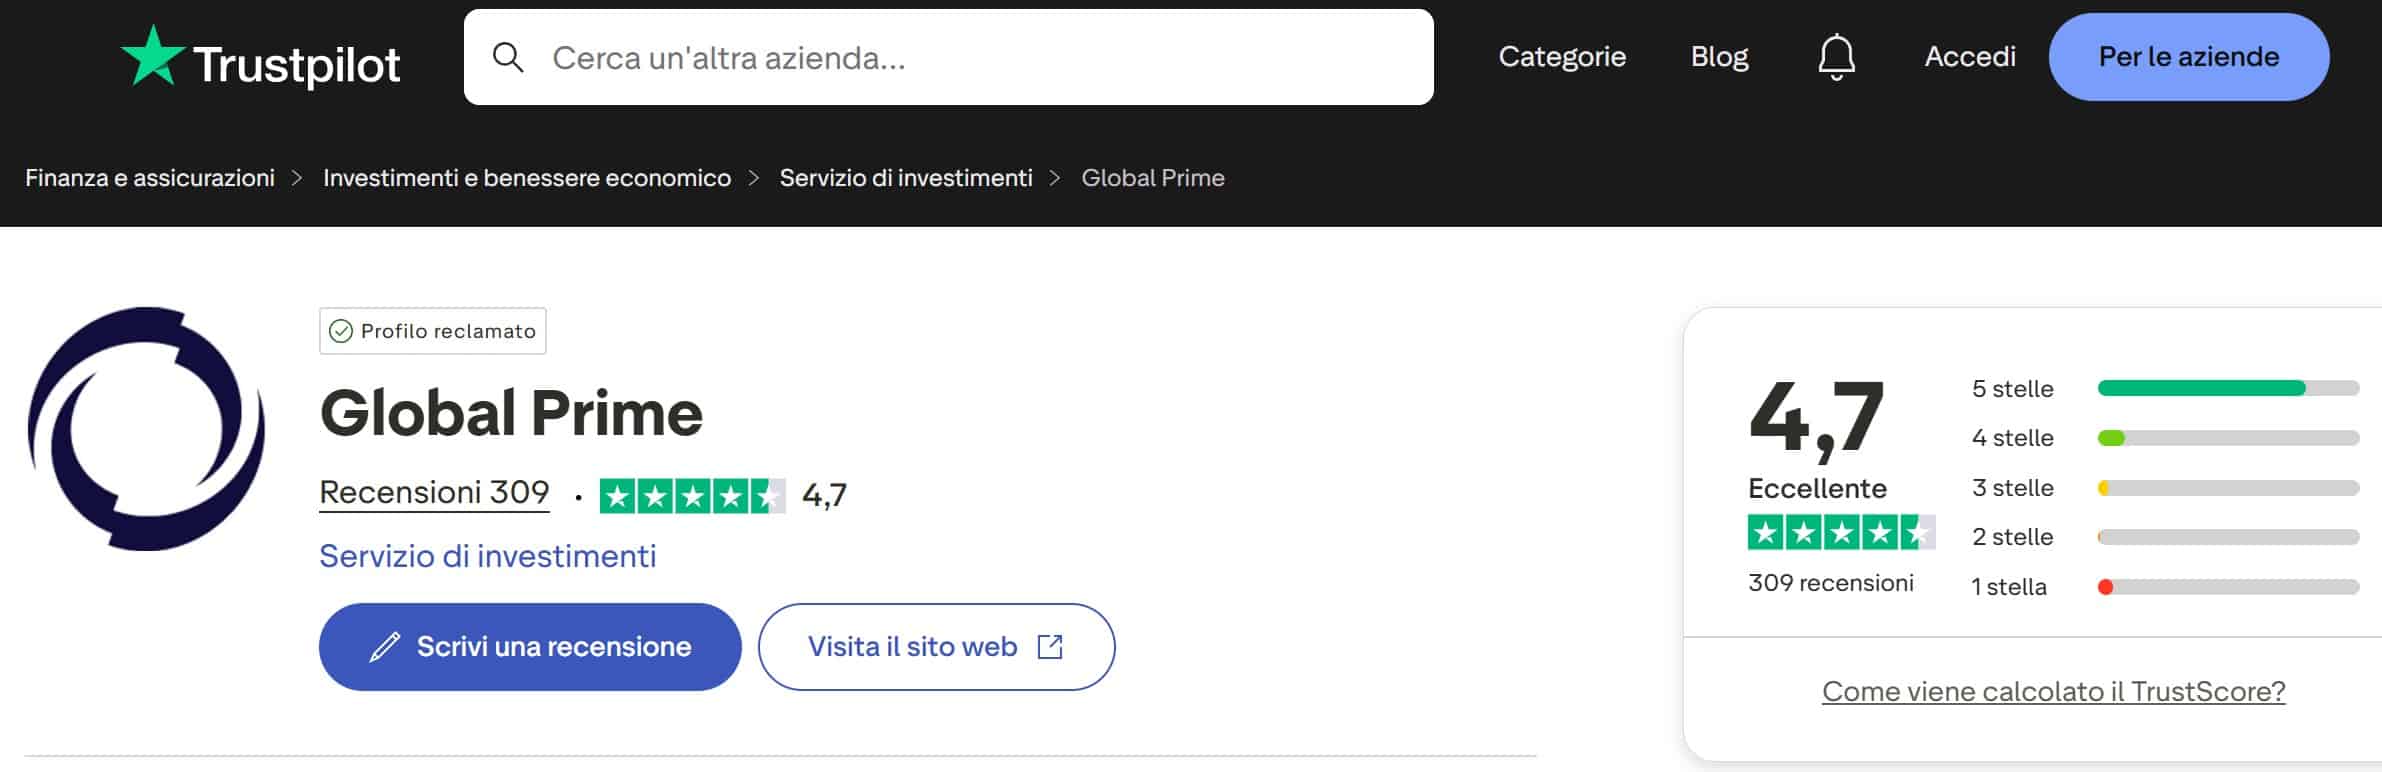Filter reviews by 5 stelle
This screenshot has height=772, width=2382.
tap(2013, 388)
